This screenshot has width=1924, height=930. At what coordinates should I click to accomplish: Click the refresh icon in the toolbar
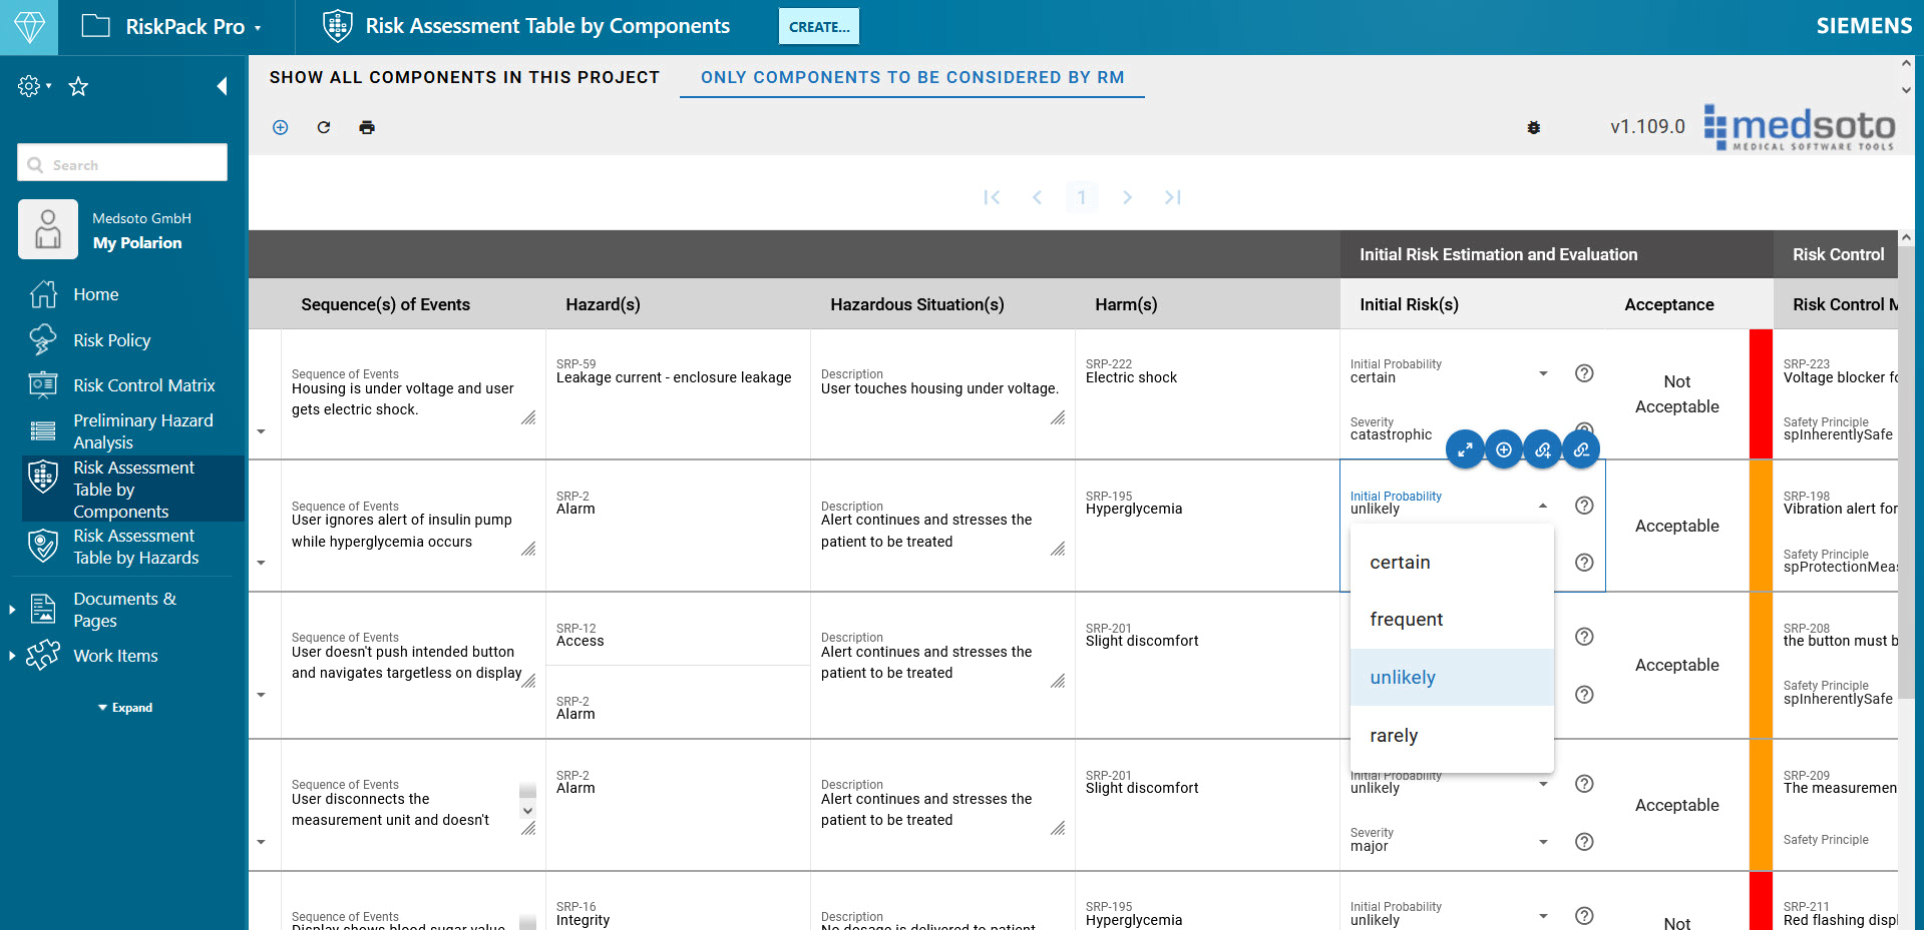(x=323, y=127)
